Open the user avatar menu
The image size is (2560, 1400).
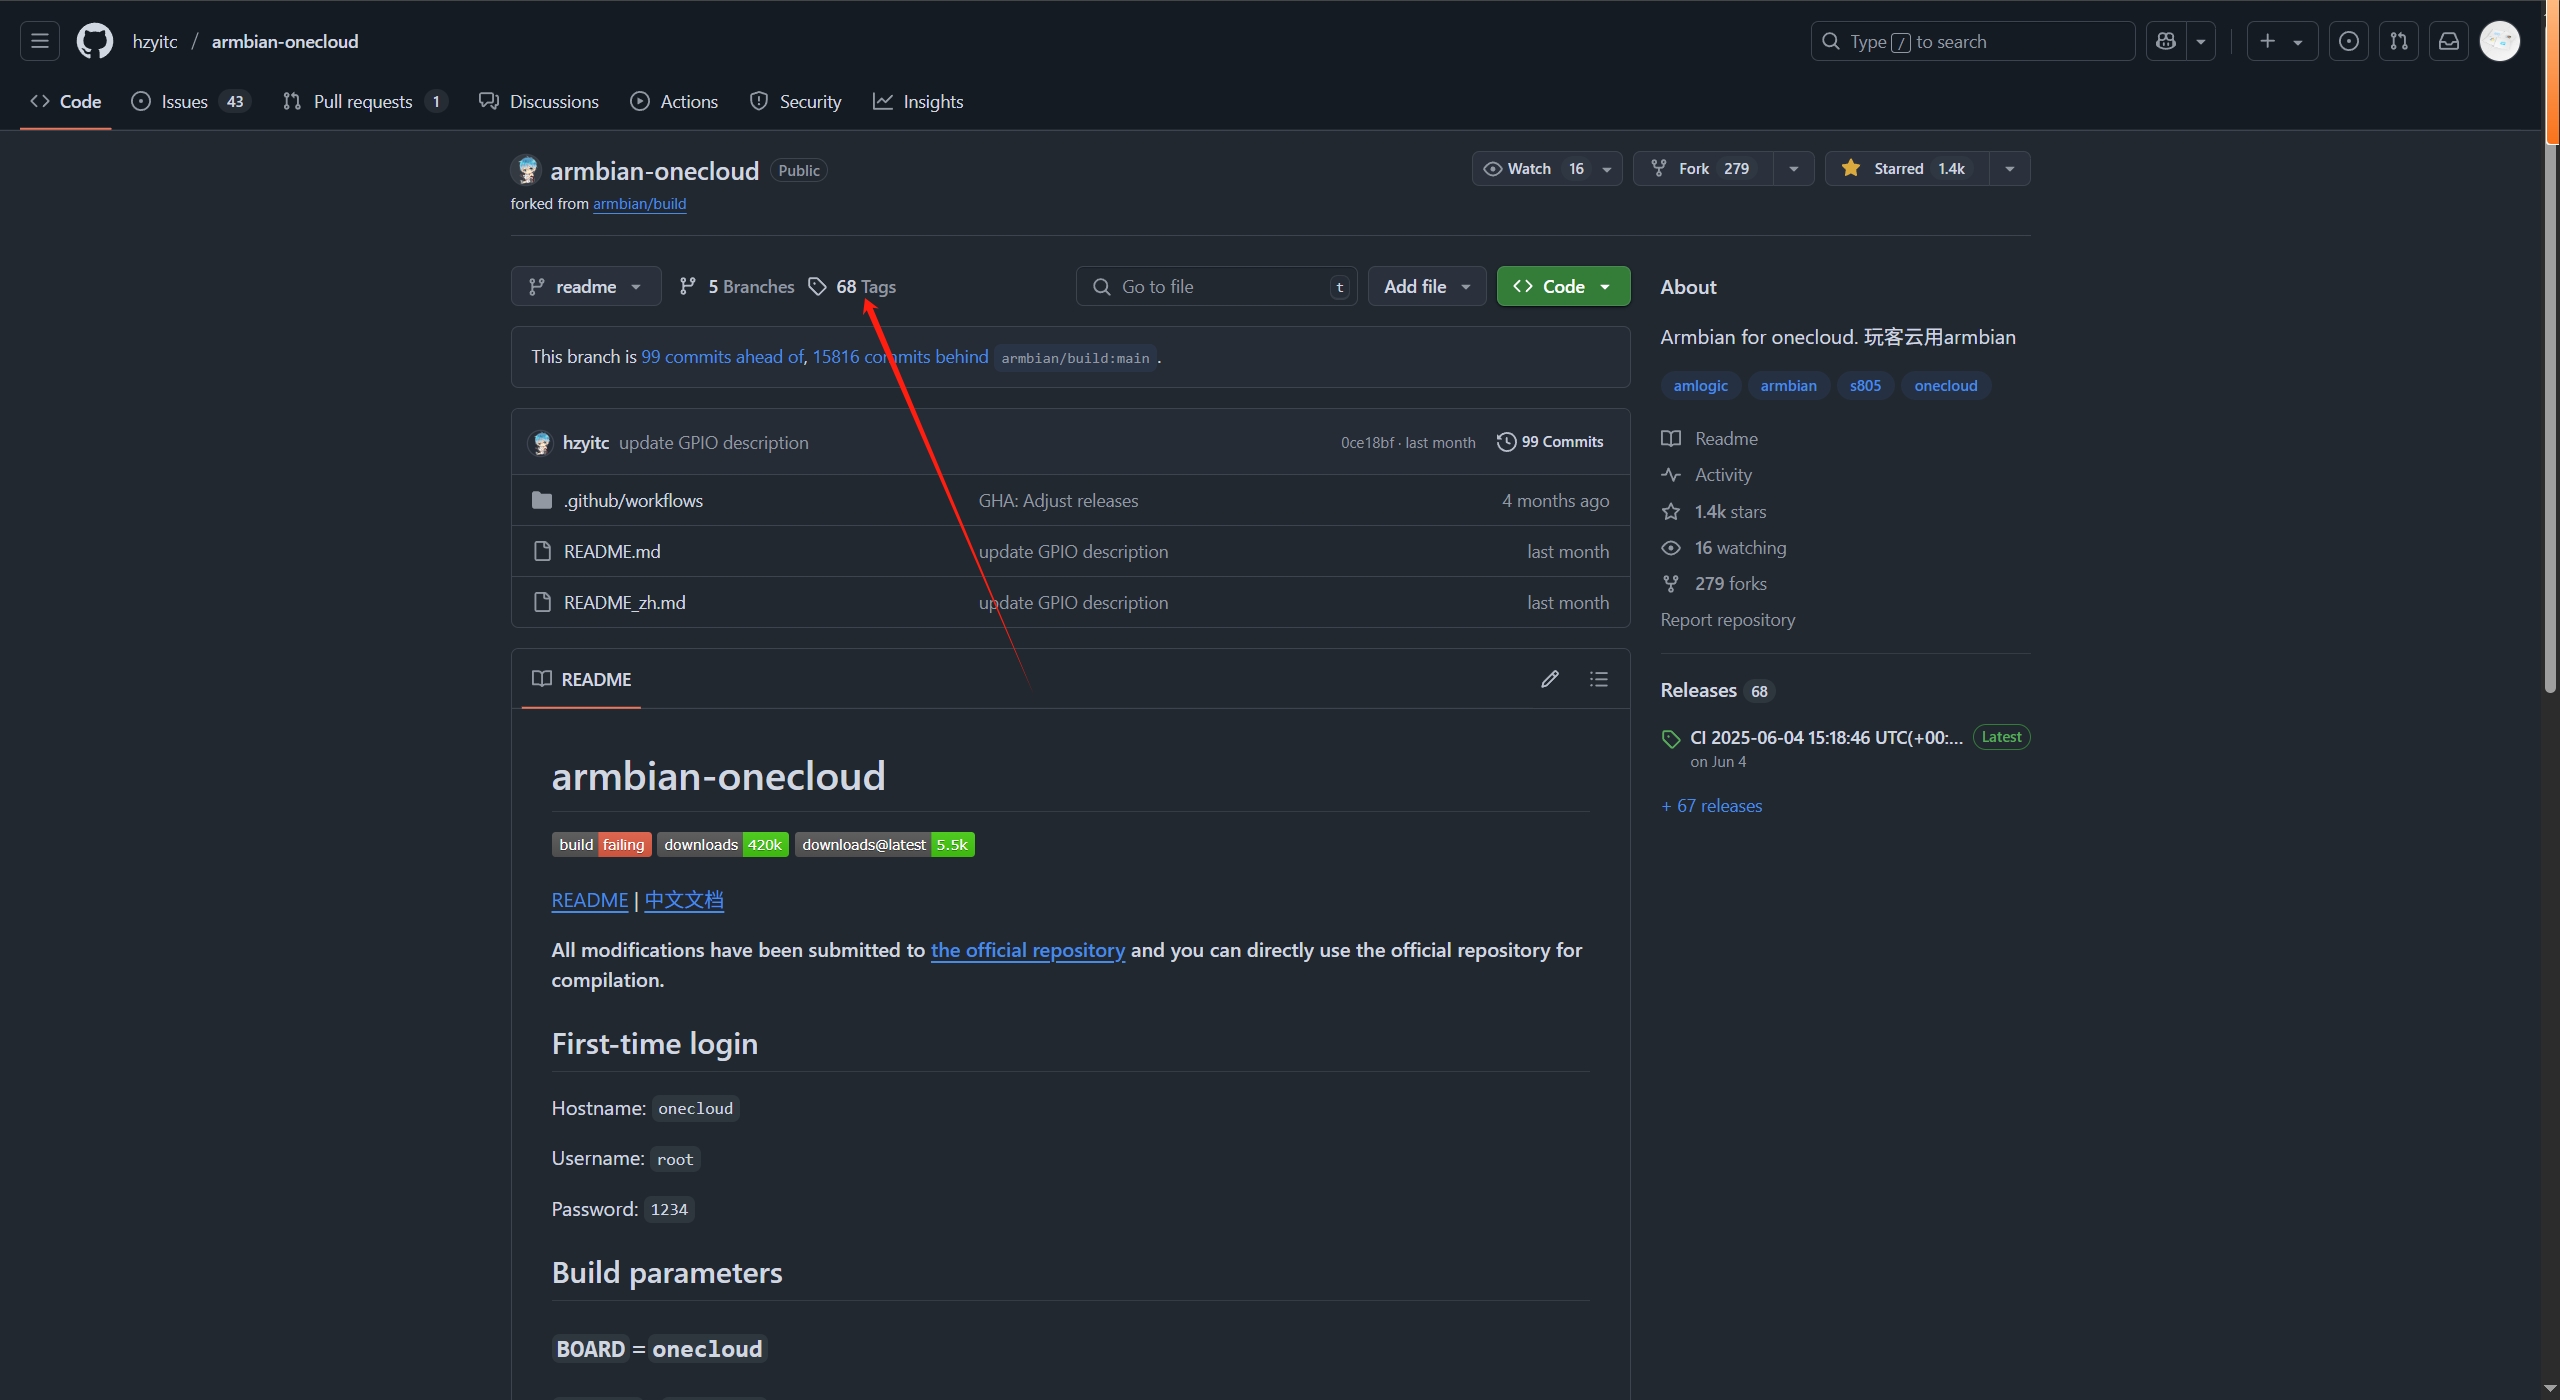[2500, 41]
